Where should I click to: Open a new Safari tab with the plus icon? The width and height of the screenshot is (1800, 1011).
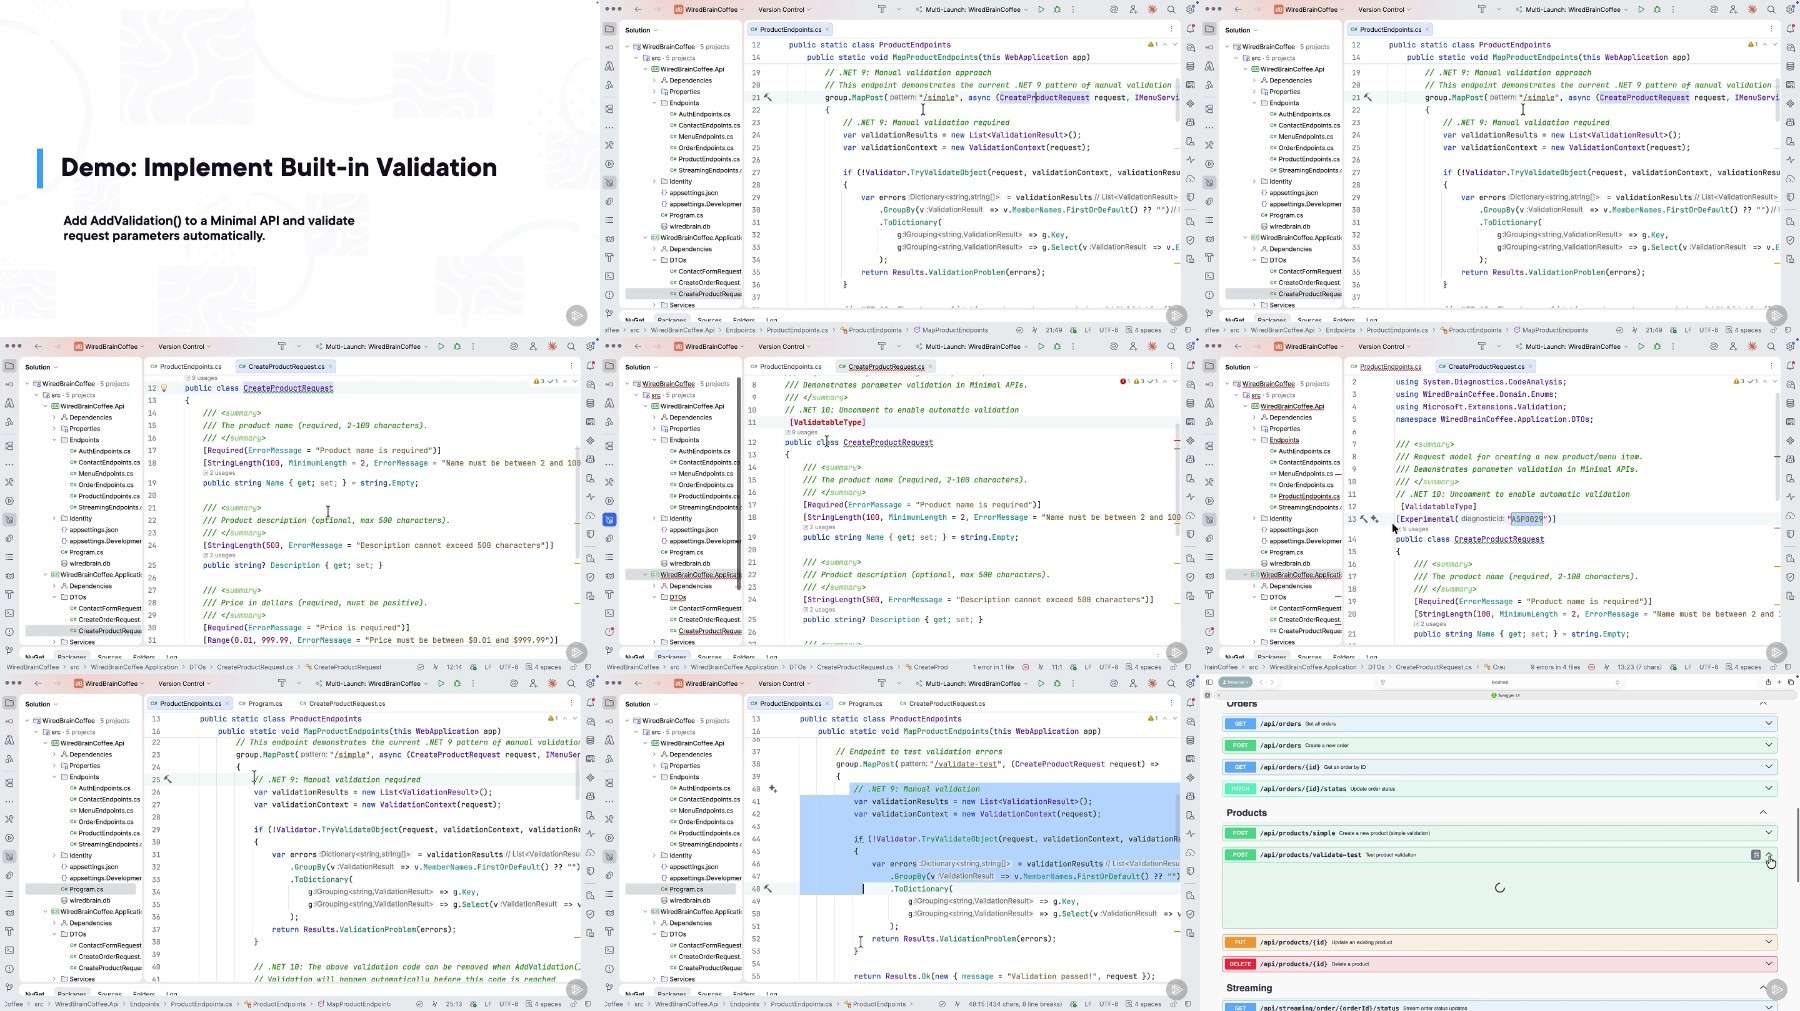click(x=1779, y=682)
